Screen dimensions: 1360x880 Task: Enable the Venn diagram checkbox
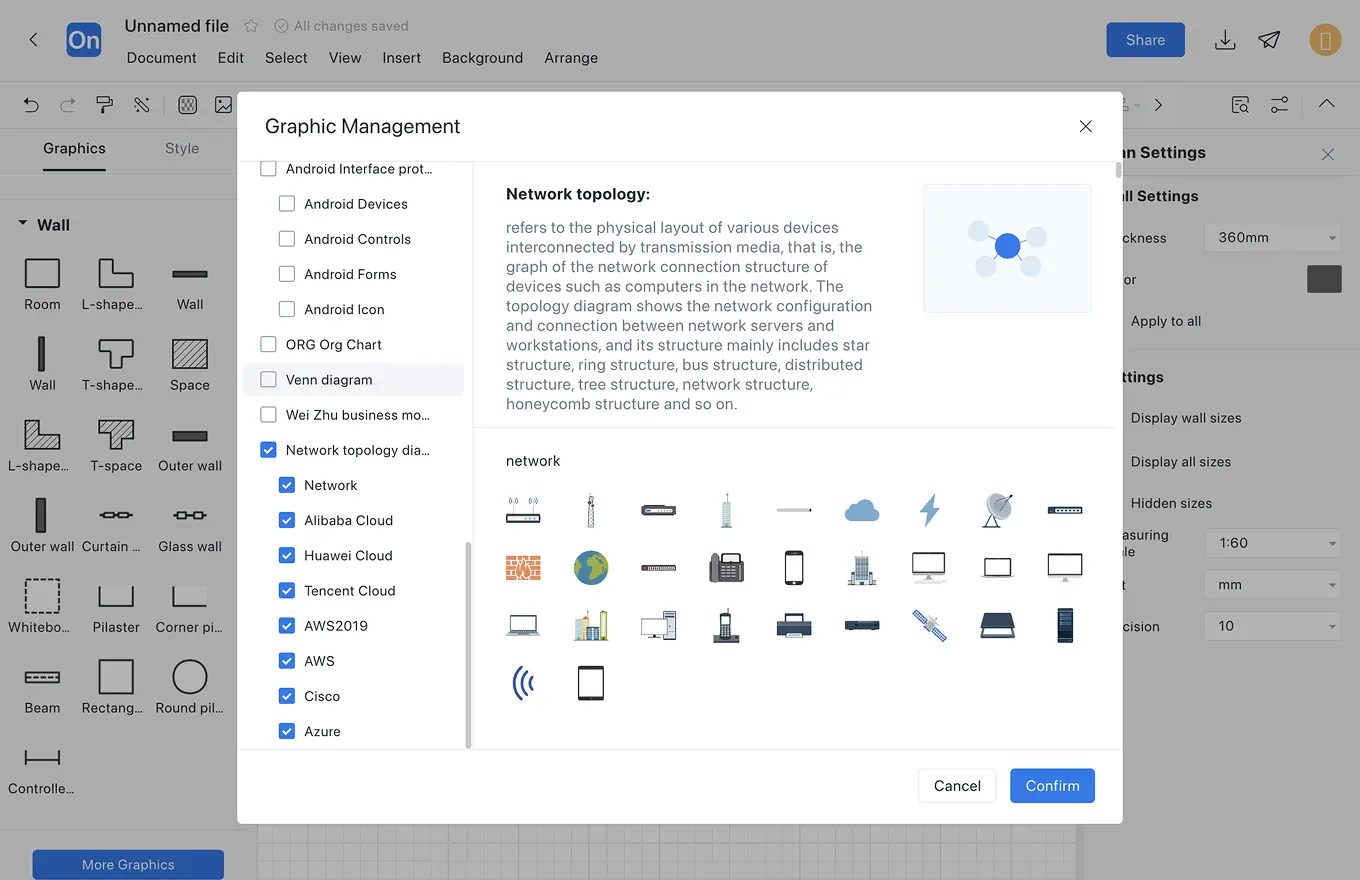(268, 380)
